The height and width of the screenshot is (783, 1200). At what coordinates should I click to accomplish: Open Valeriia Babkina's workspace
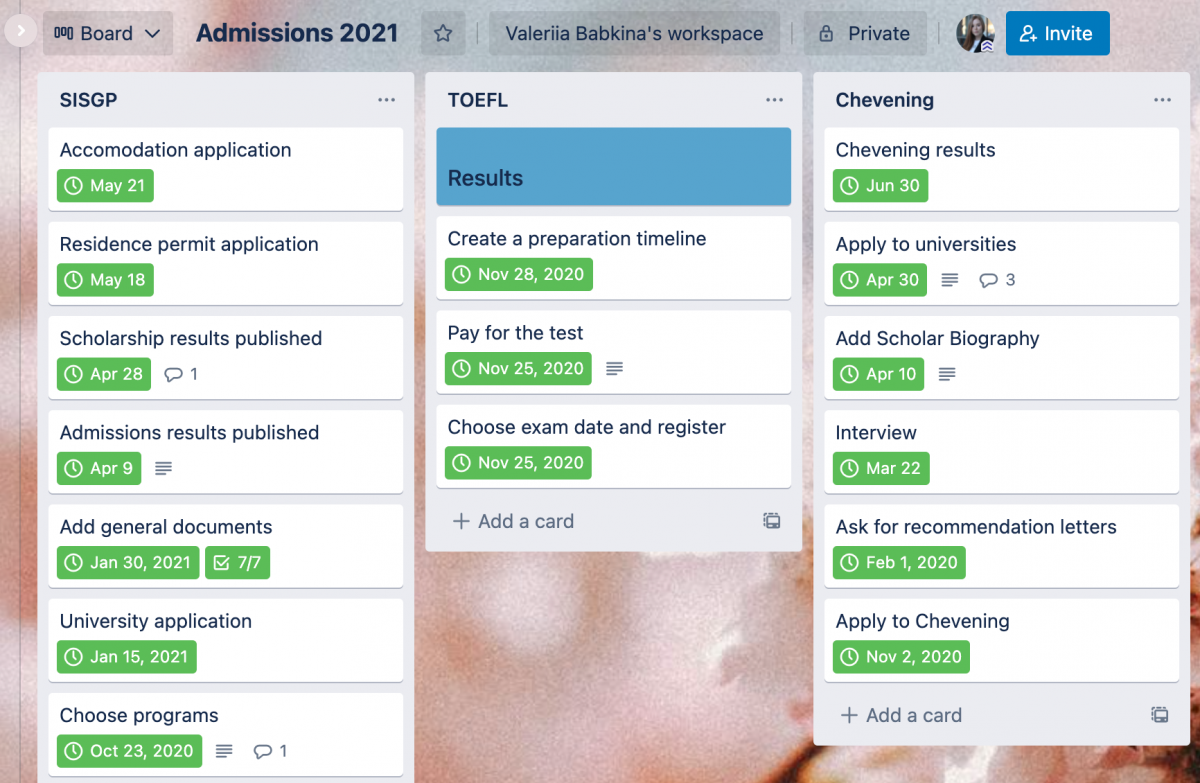(634, 33)
